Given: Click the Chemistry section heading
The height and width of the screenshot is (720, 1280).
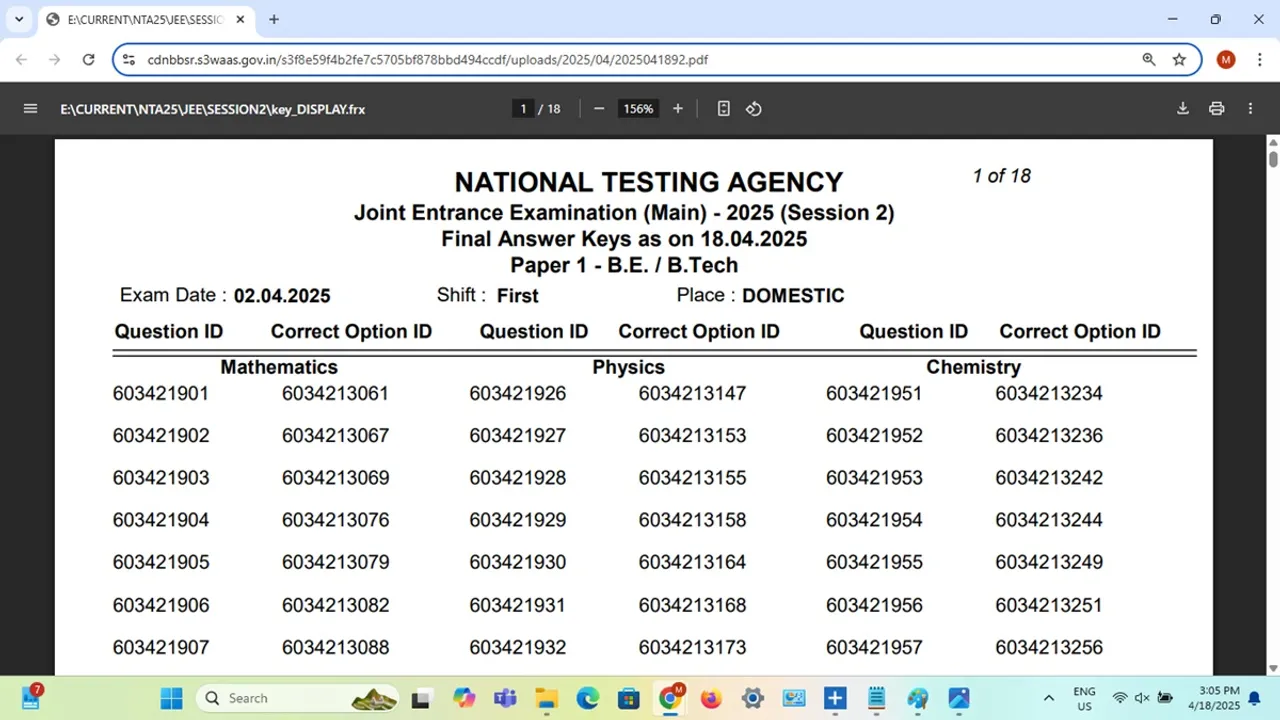Looking at the screenshot, I should pos(973,367).
